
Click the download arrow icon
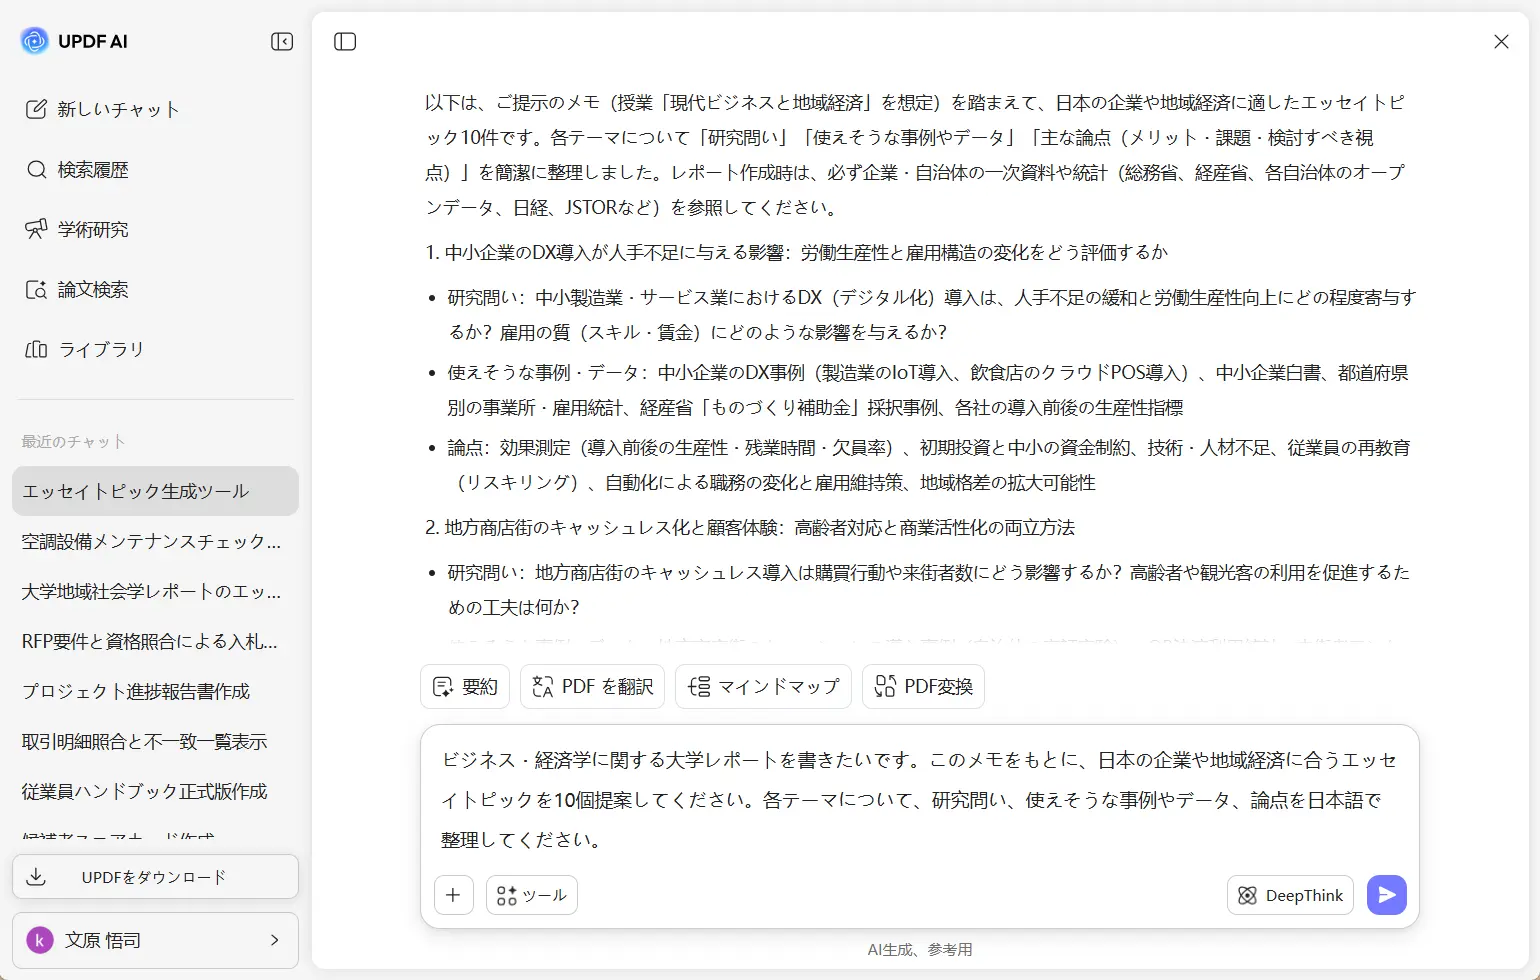pos(36,877)
